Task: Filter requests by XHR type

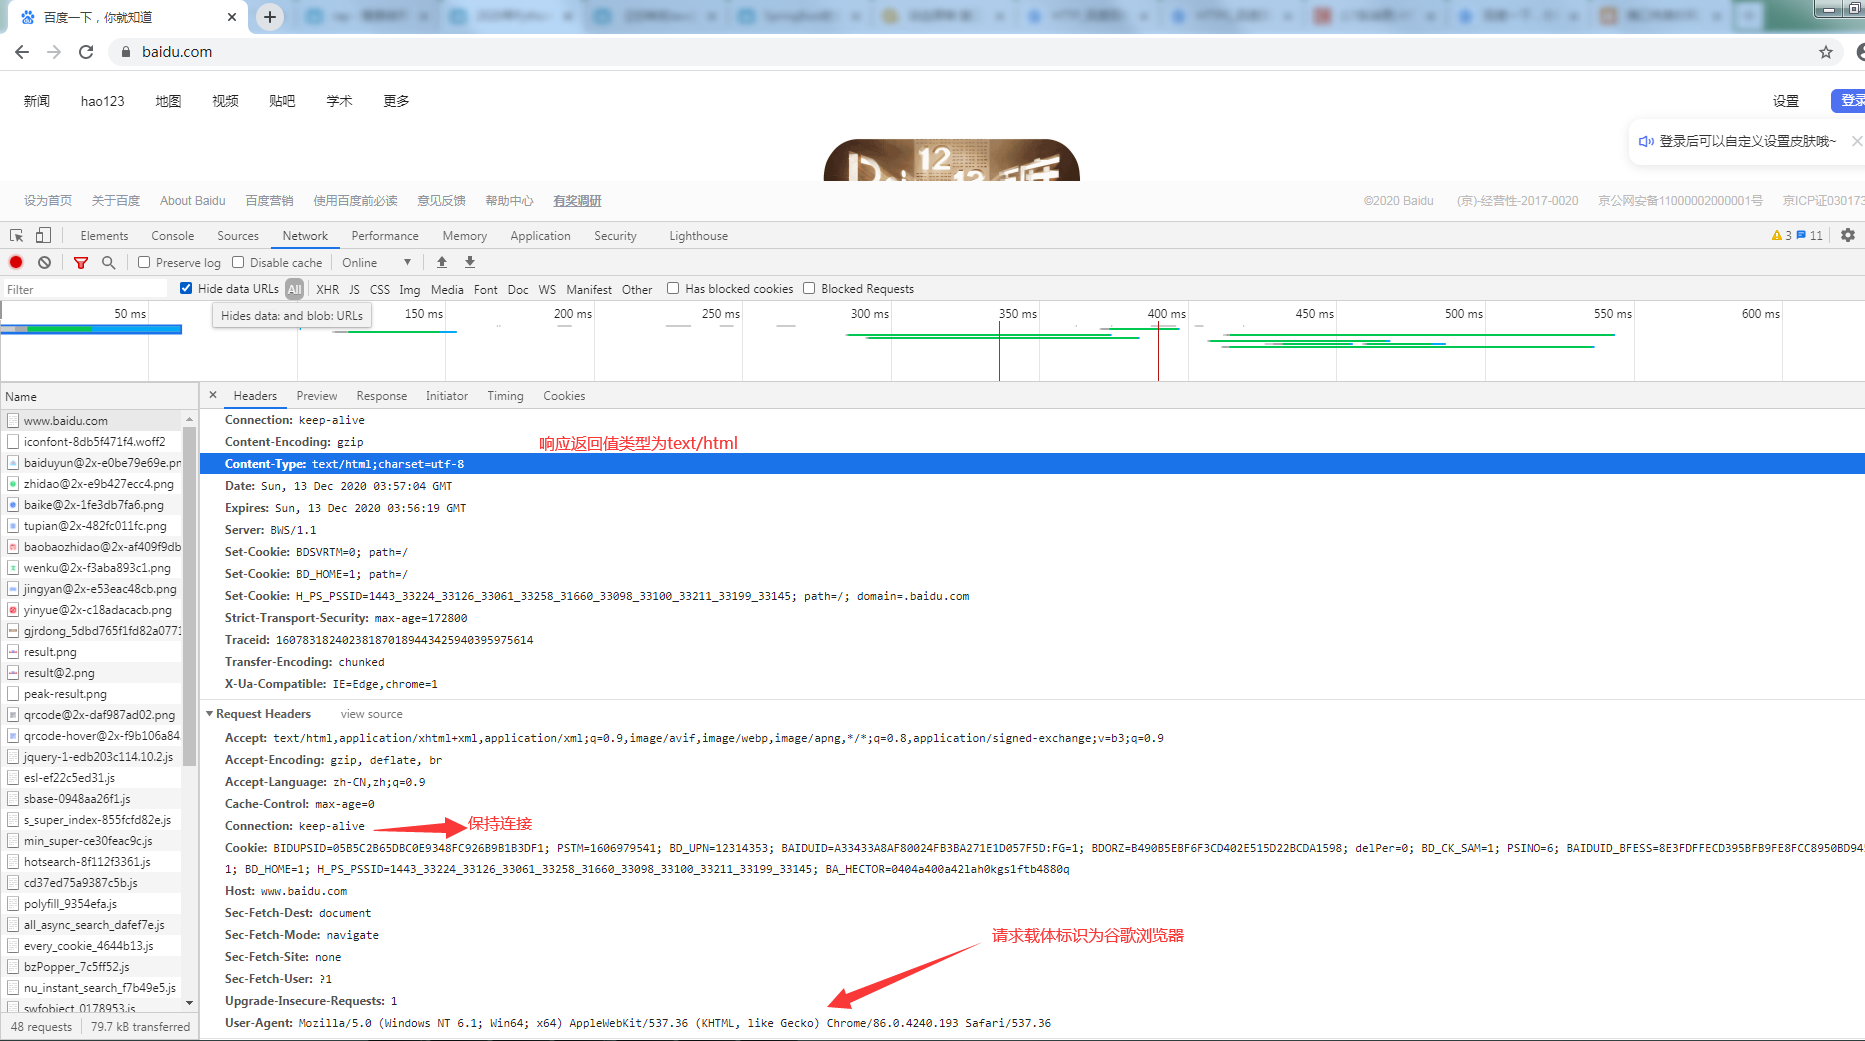Action: [328, 289]
